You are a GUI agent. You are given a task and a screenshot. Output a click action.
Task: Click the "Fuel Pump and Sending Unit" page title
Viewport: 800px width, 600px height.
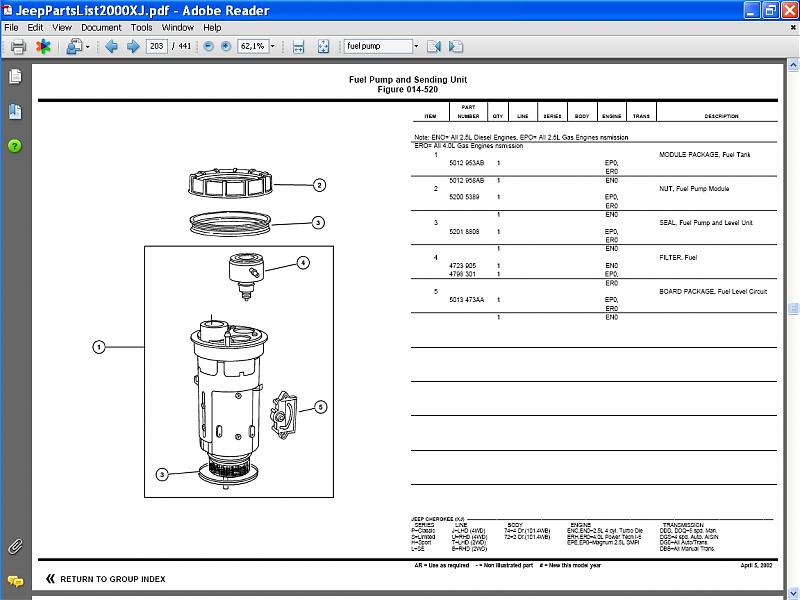pos(408,80)
